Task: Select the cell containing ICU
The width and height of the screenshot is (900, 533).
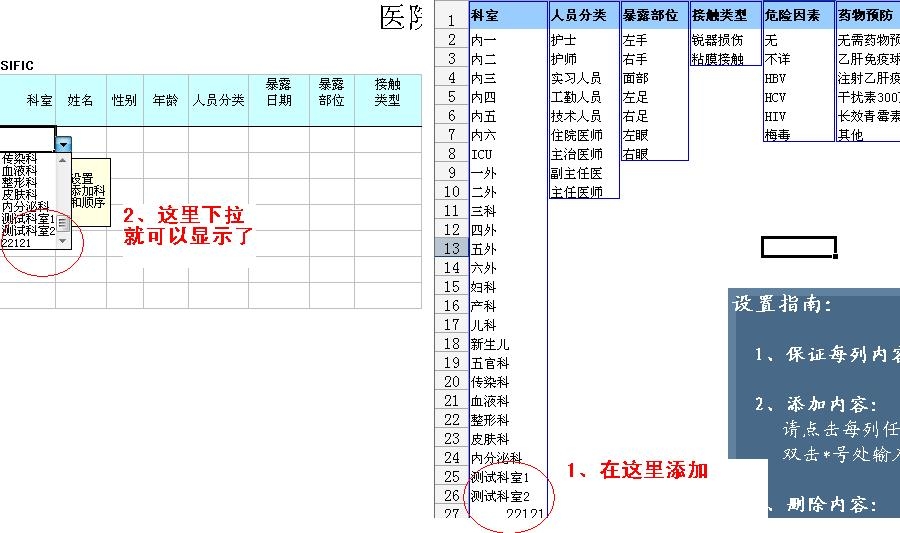Action: click(507, 154)
